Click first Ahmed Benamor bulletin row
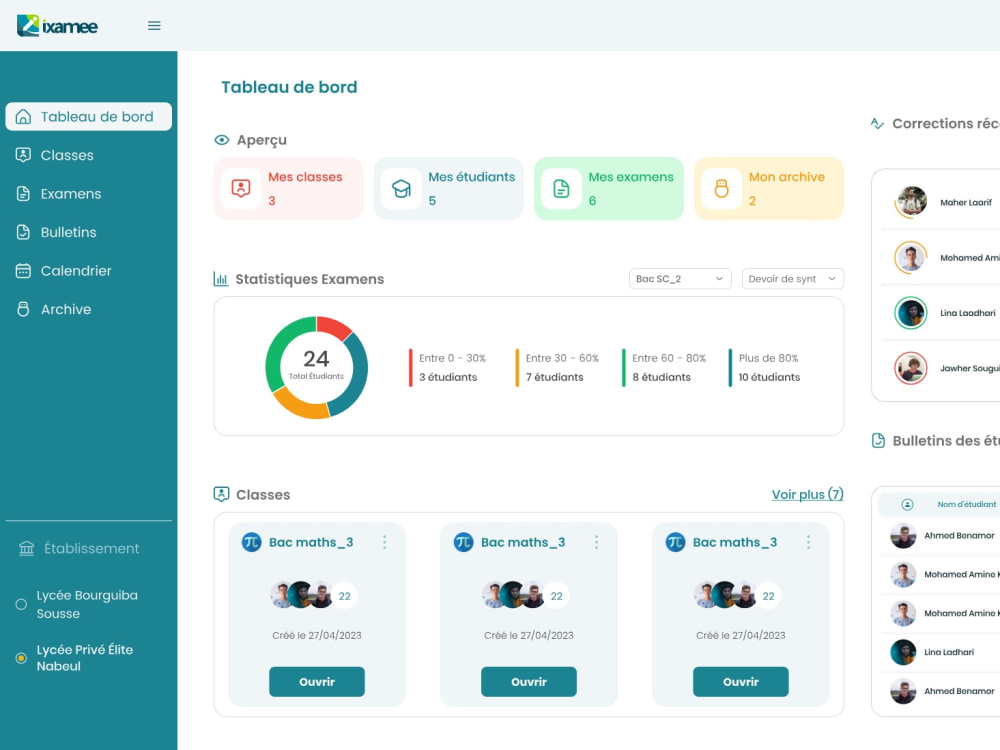Screen dimensions: 1000x750 [940, 536]
